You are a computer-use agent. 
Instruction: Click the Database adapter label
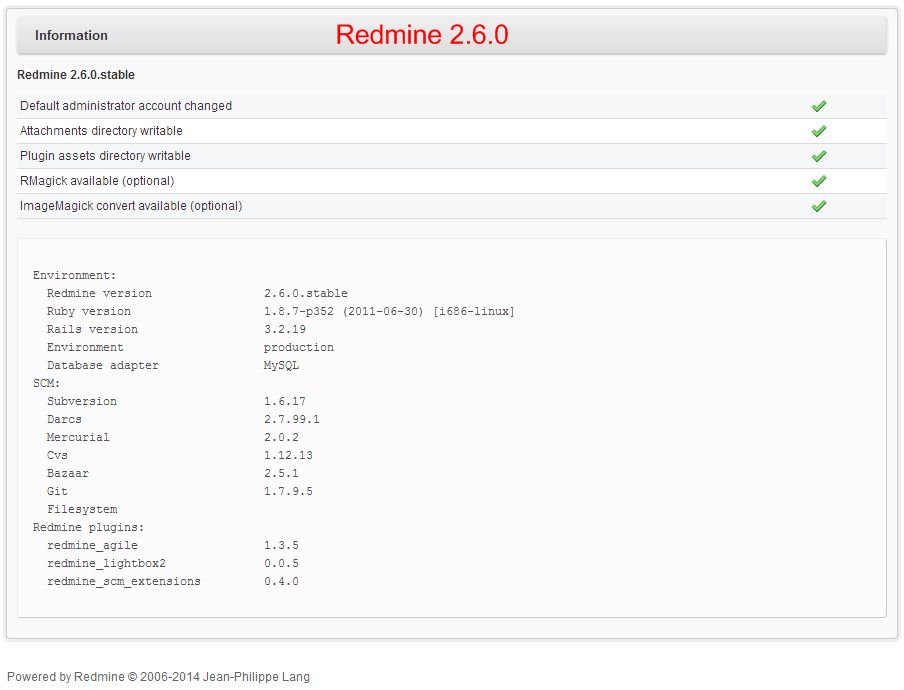(x=103, y=365)
